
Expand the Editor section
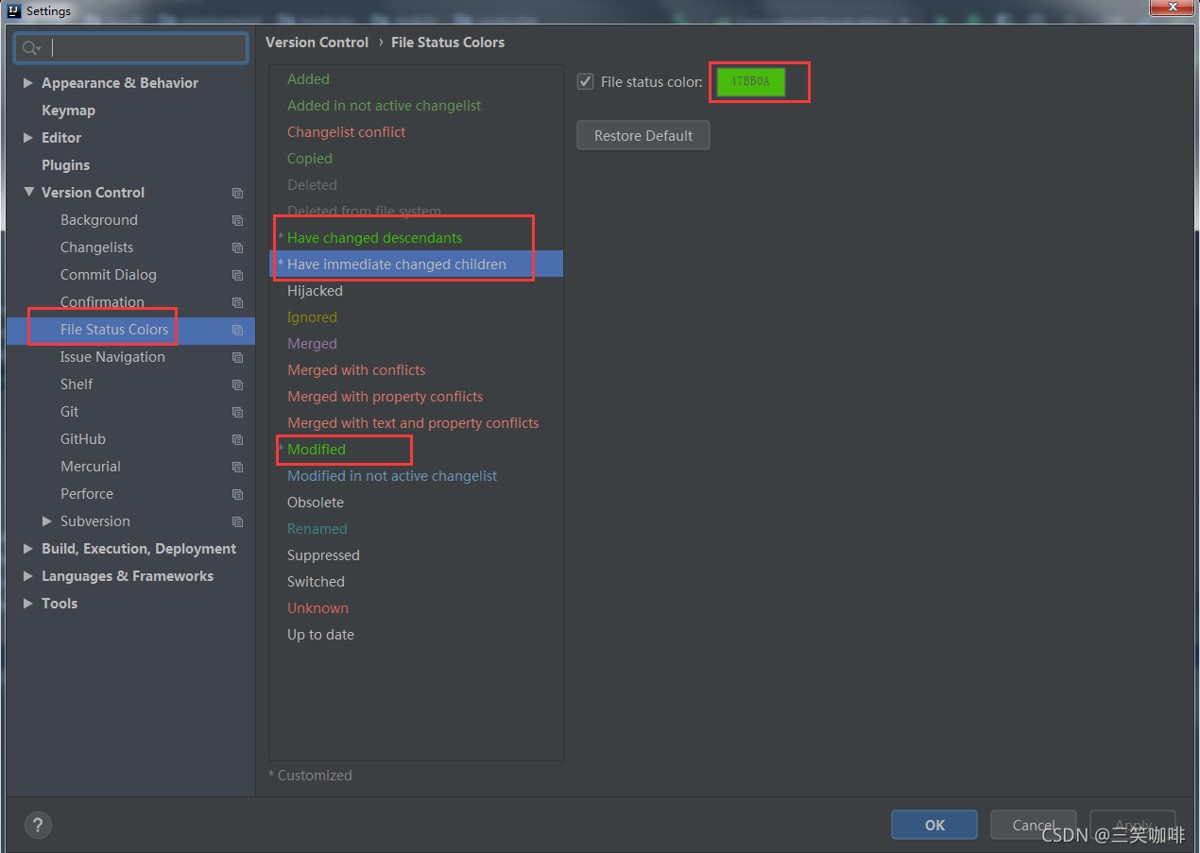click(28, 138)
